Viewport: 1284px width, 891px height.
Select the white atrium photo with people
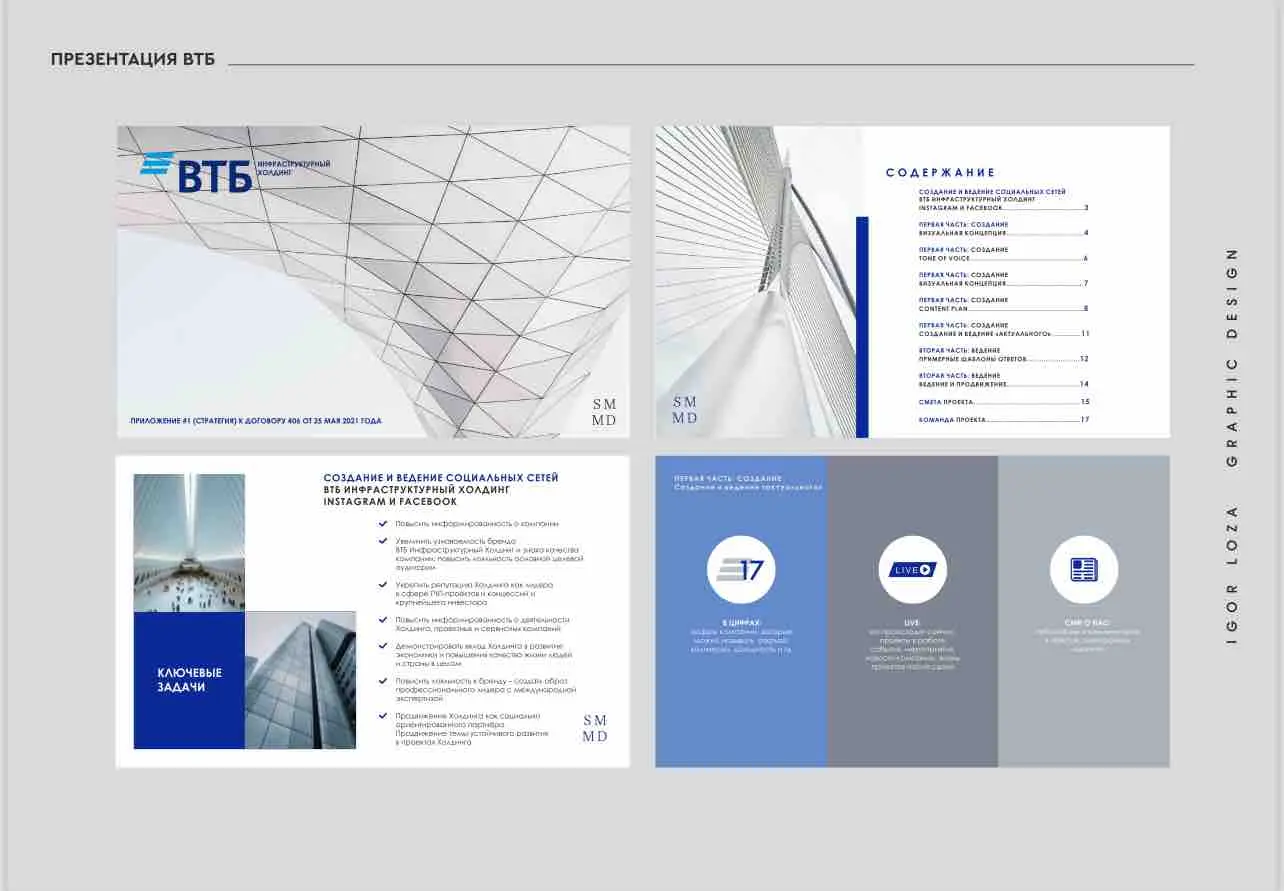189,543
